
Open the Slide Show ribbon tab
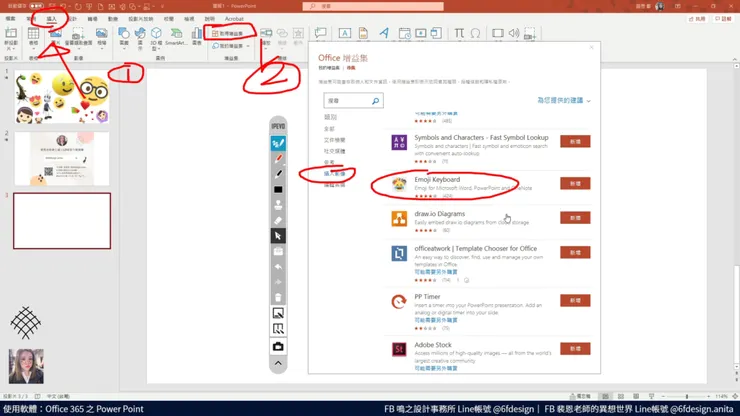(141, 19)
